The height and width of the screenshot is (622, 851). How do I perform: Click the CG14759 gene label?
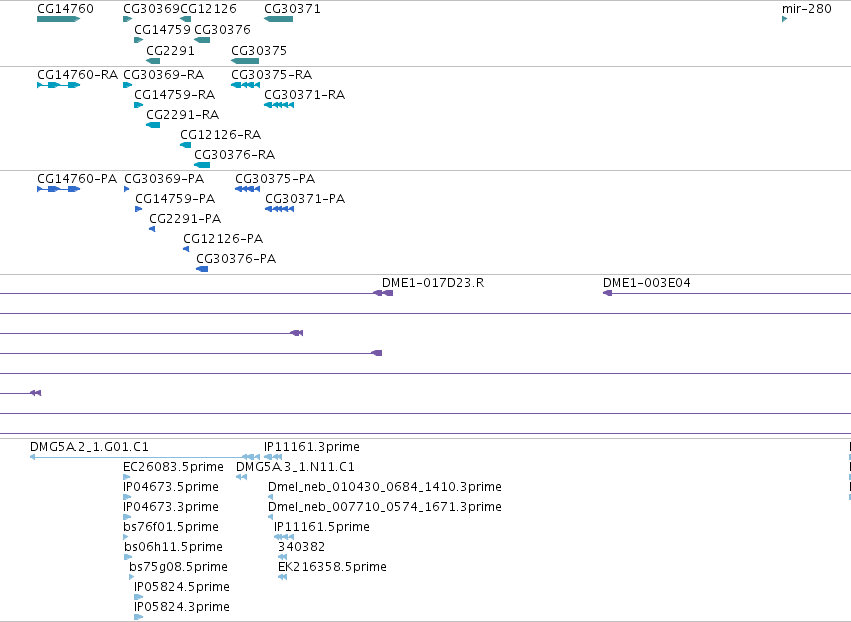pyautogui.click(x=162, y=29)
